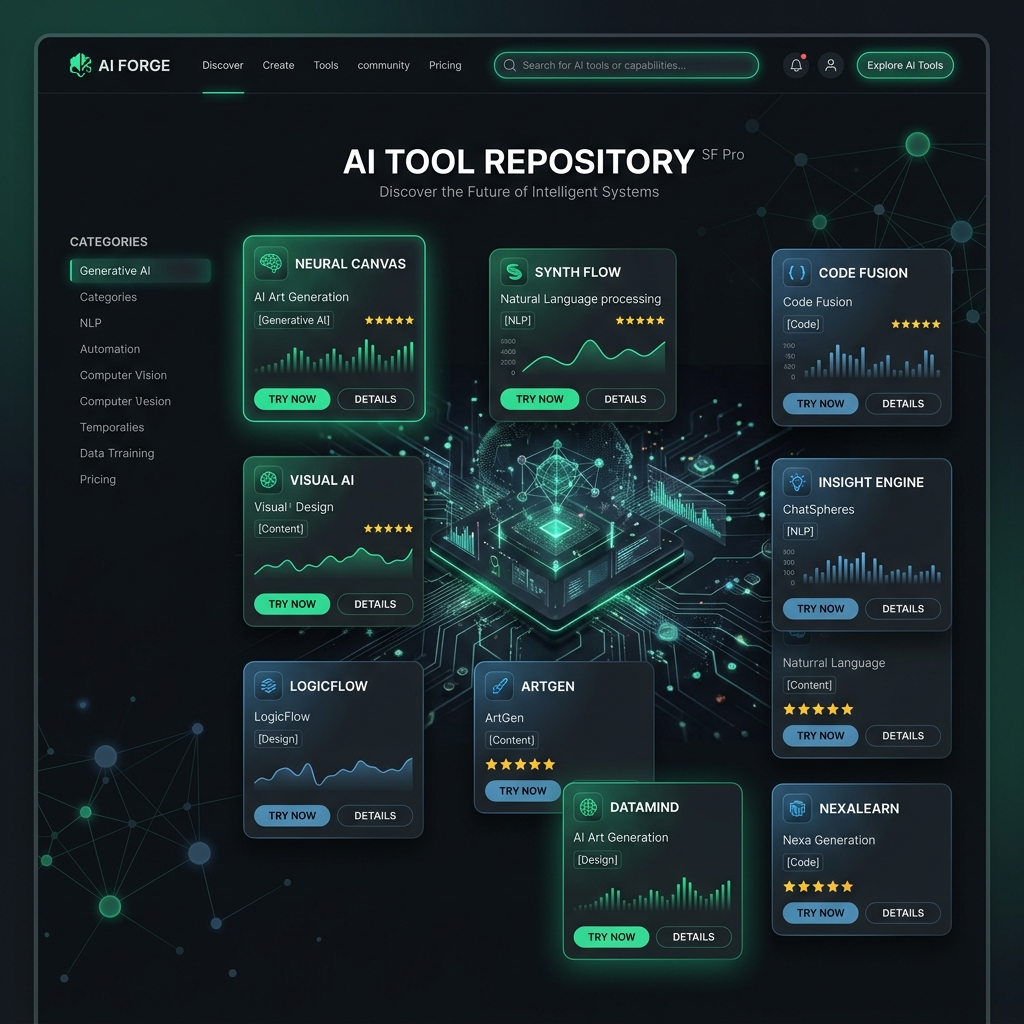The width and height of the screenshot is (1024, 1024).
Task: Click the Insight Engine lightbulb icon
Action: click(797, 482)
